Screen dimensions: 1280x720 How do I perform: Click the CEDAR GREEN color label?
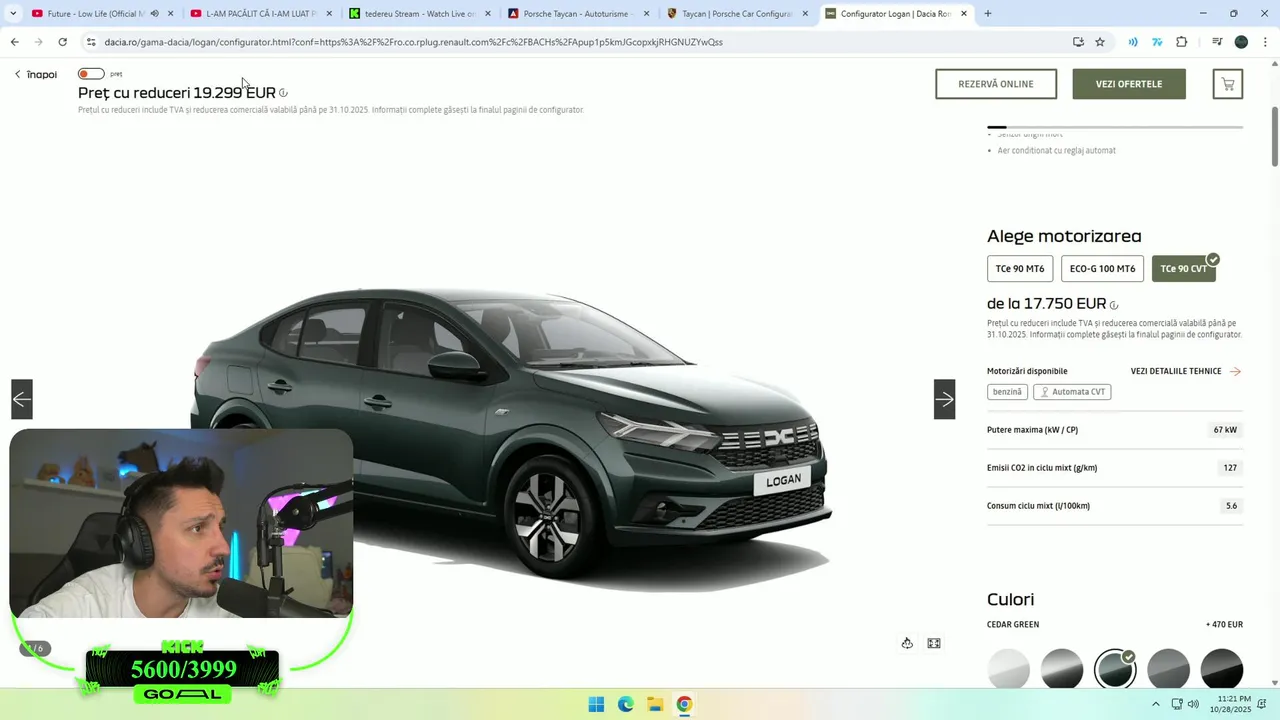1013,625
